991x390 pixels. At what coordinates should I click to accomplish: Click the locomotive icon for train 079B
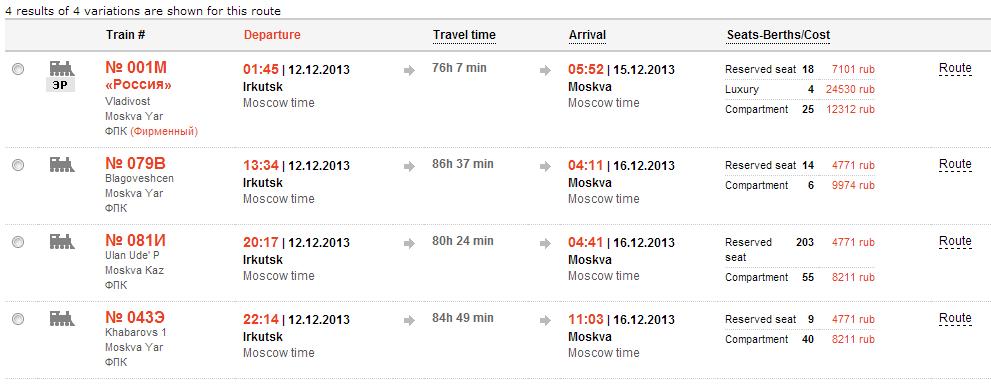click(62, 164)
